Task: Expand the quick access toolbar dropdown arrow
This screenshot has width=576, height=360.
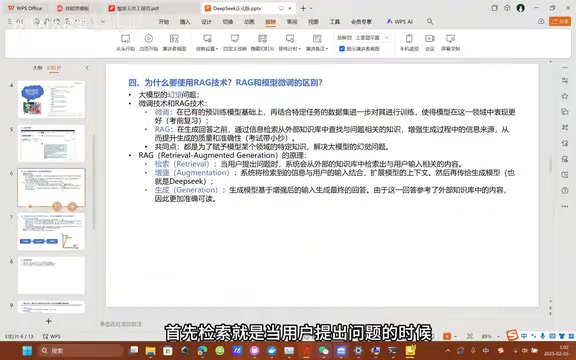Action: coord(102,22)
